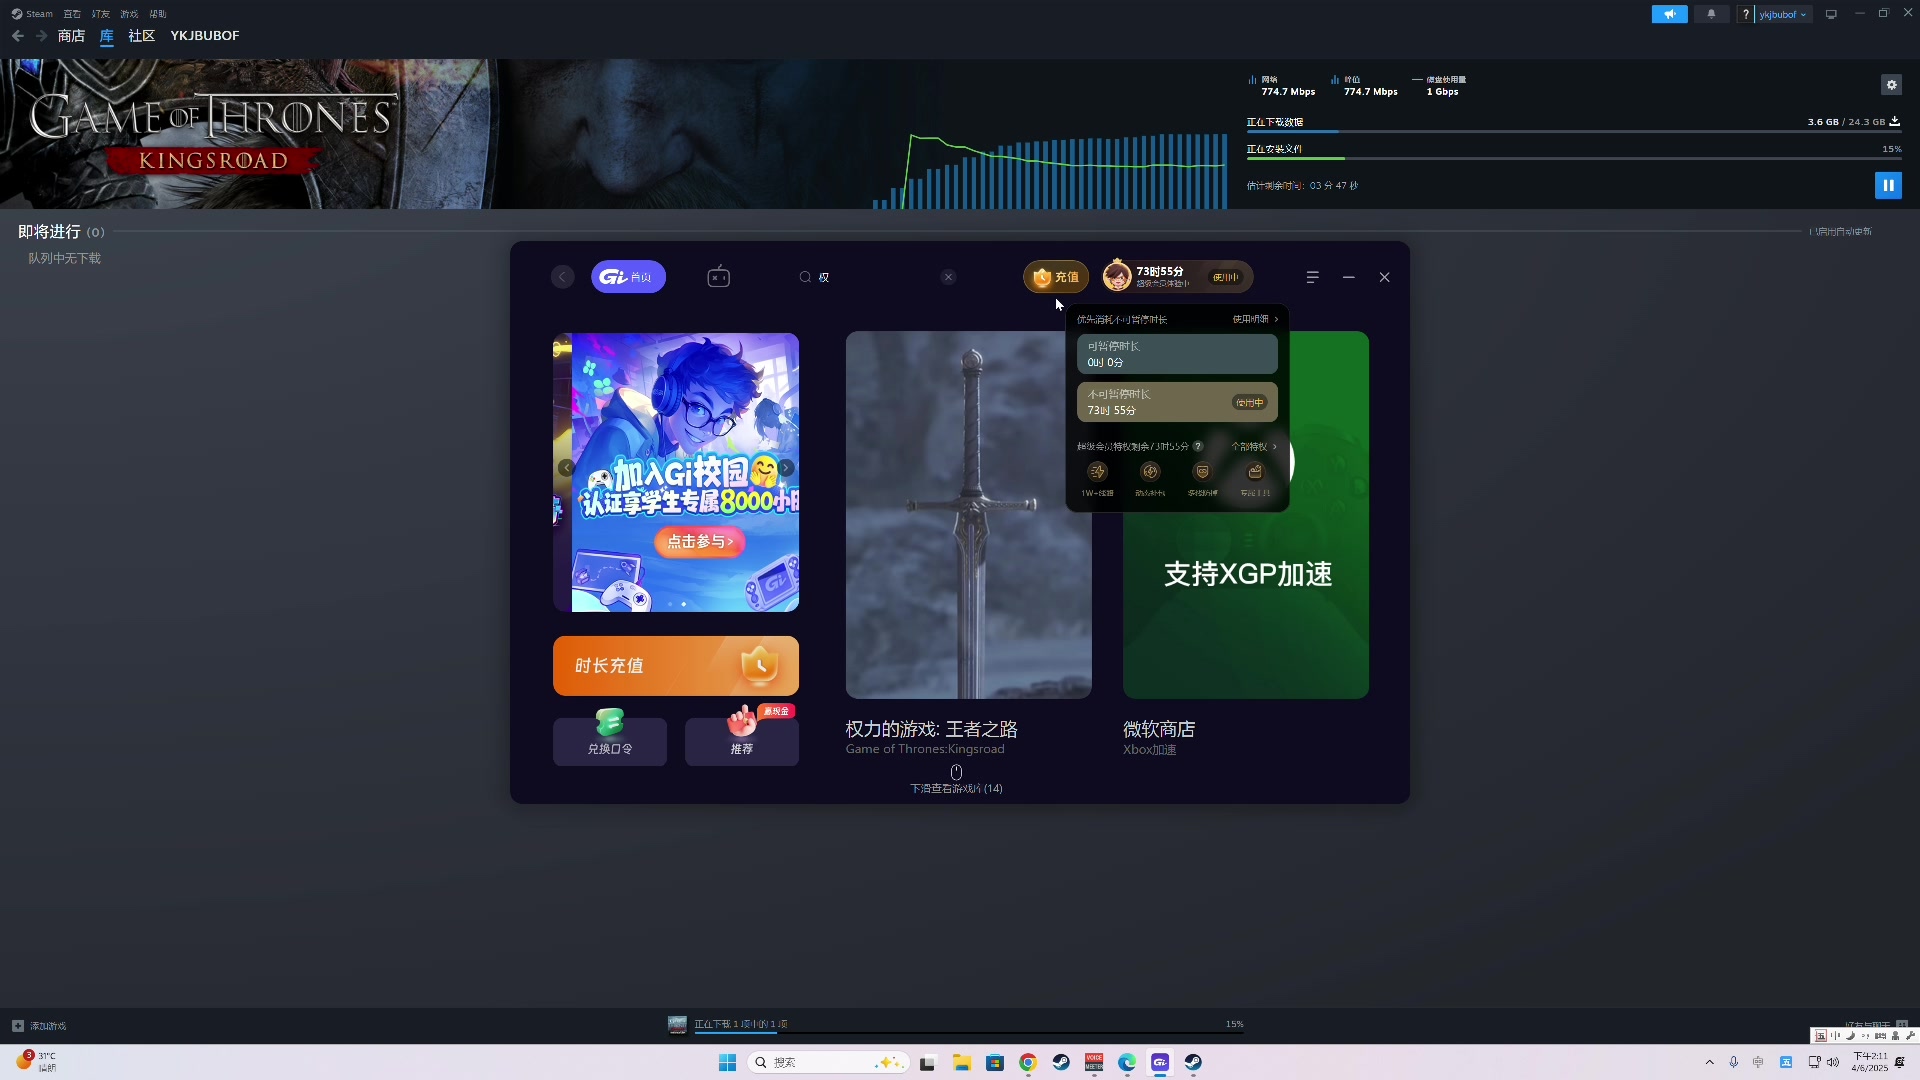Open Steam 社区 tab
This screenshot has width=1920, height=1080.
click(141, 36)
